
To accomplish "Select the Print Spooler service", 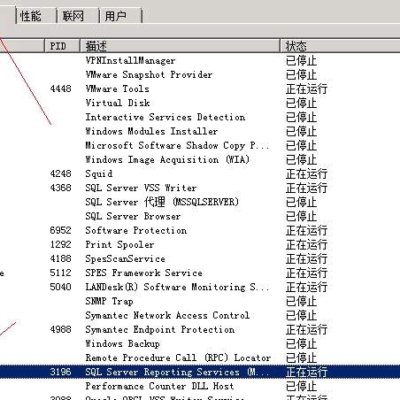I will [200, 245].
